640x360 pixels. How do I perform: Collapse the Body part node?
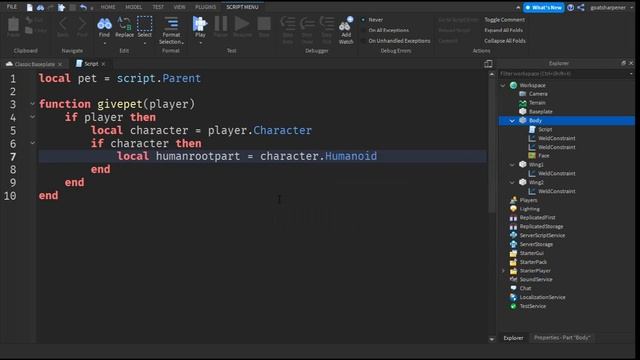[512, 120]
